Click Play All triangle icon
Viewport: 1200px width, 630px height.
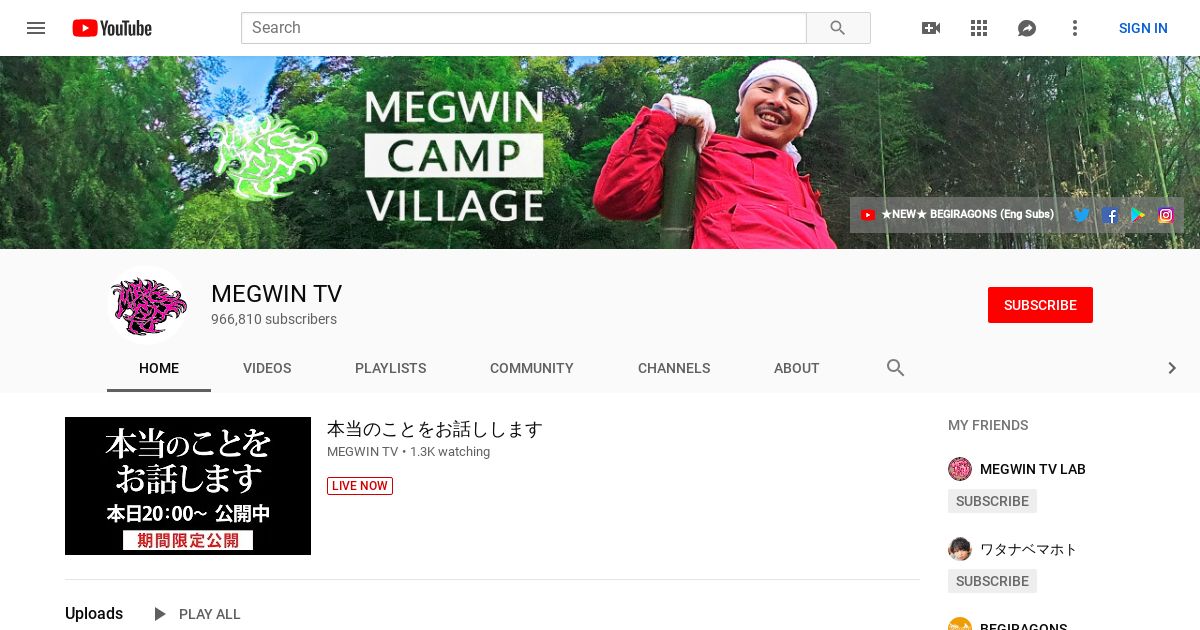coord(160,614)
